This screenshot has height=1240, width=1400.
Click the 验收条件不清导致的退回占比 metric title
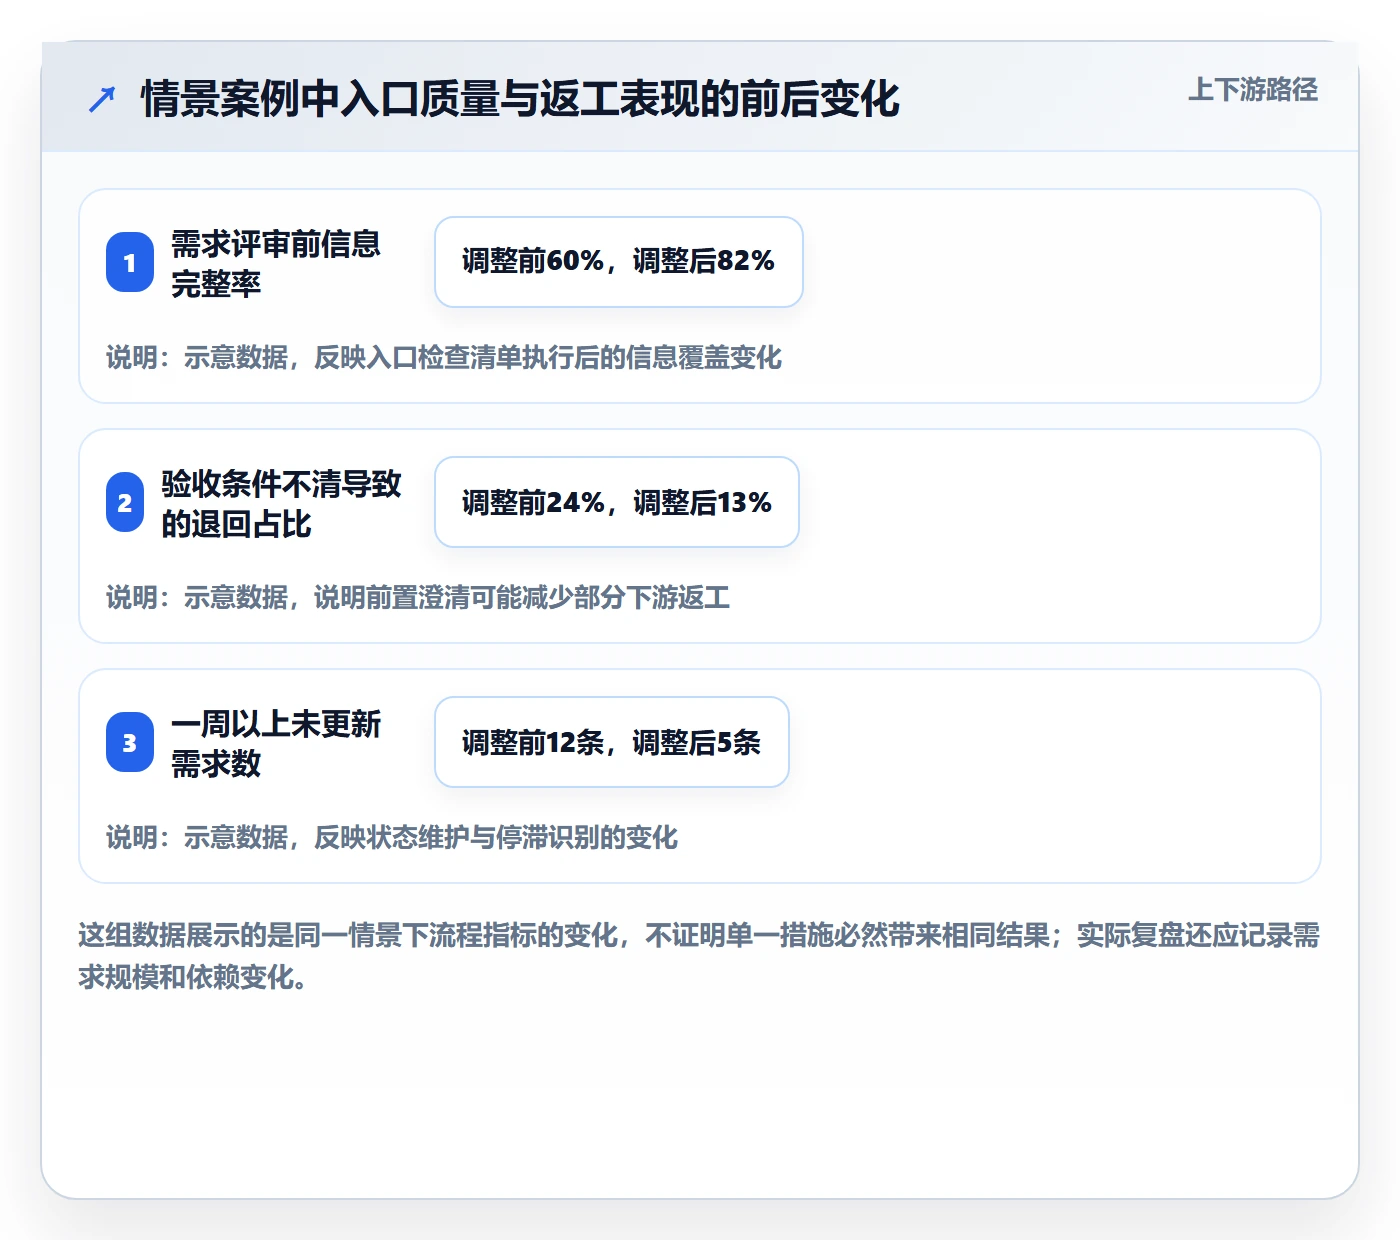[281, 503]
